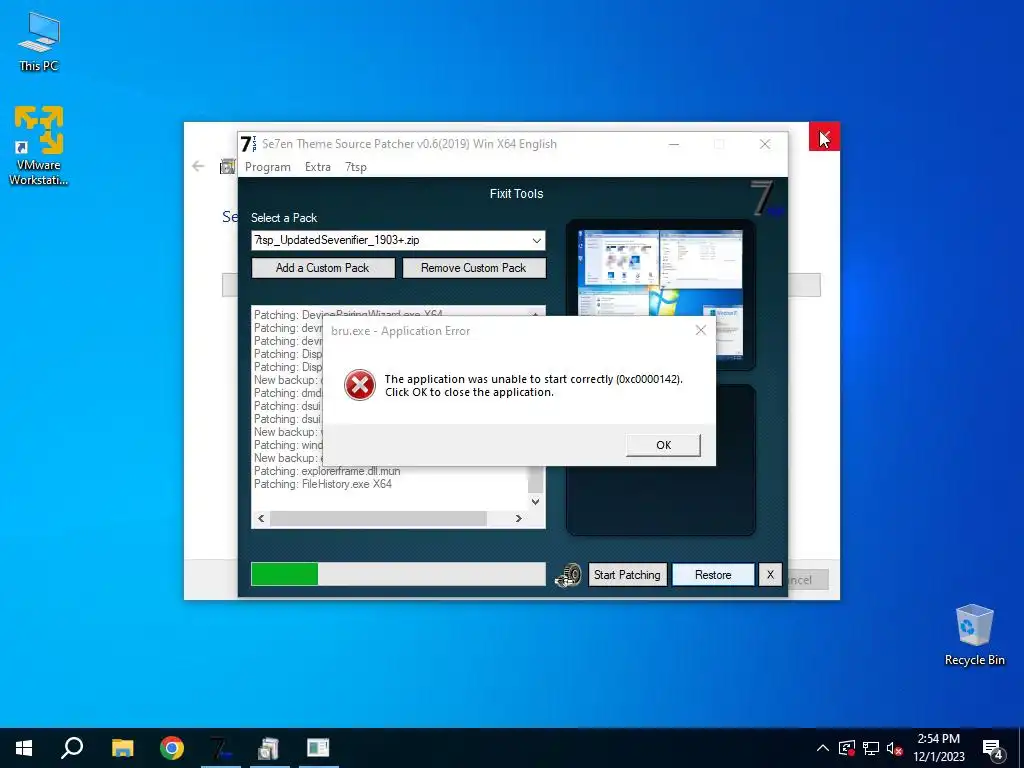Close the Se7en Theme Source Patcher window
The width and height of the screenshot is (1024, 768).
pos(765,144)
